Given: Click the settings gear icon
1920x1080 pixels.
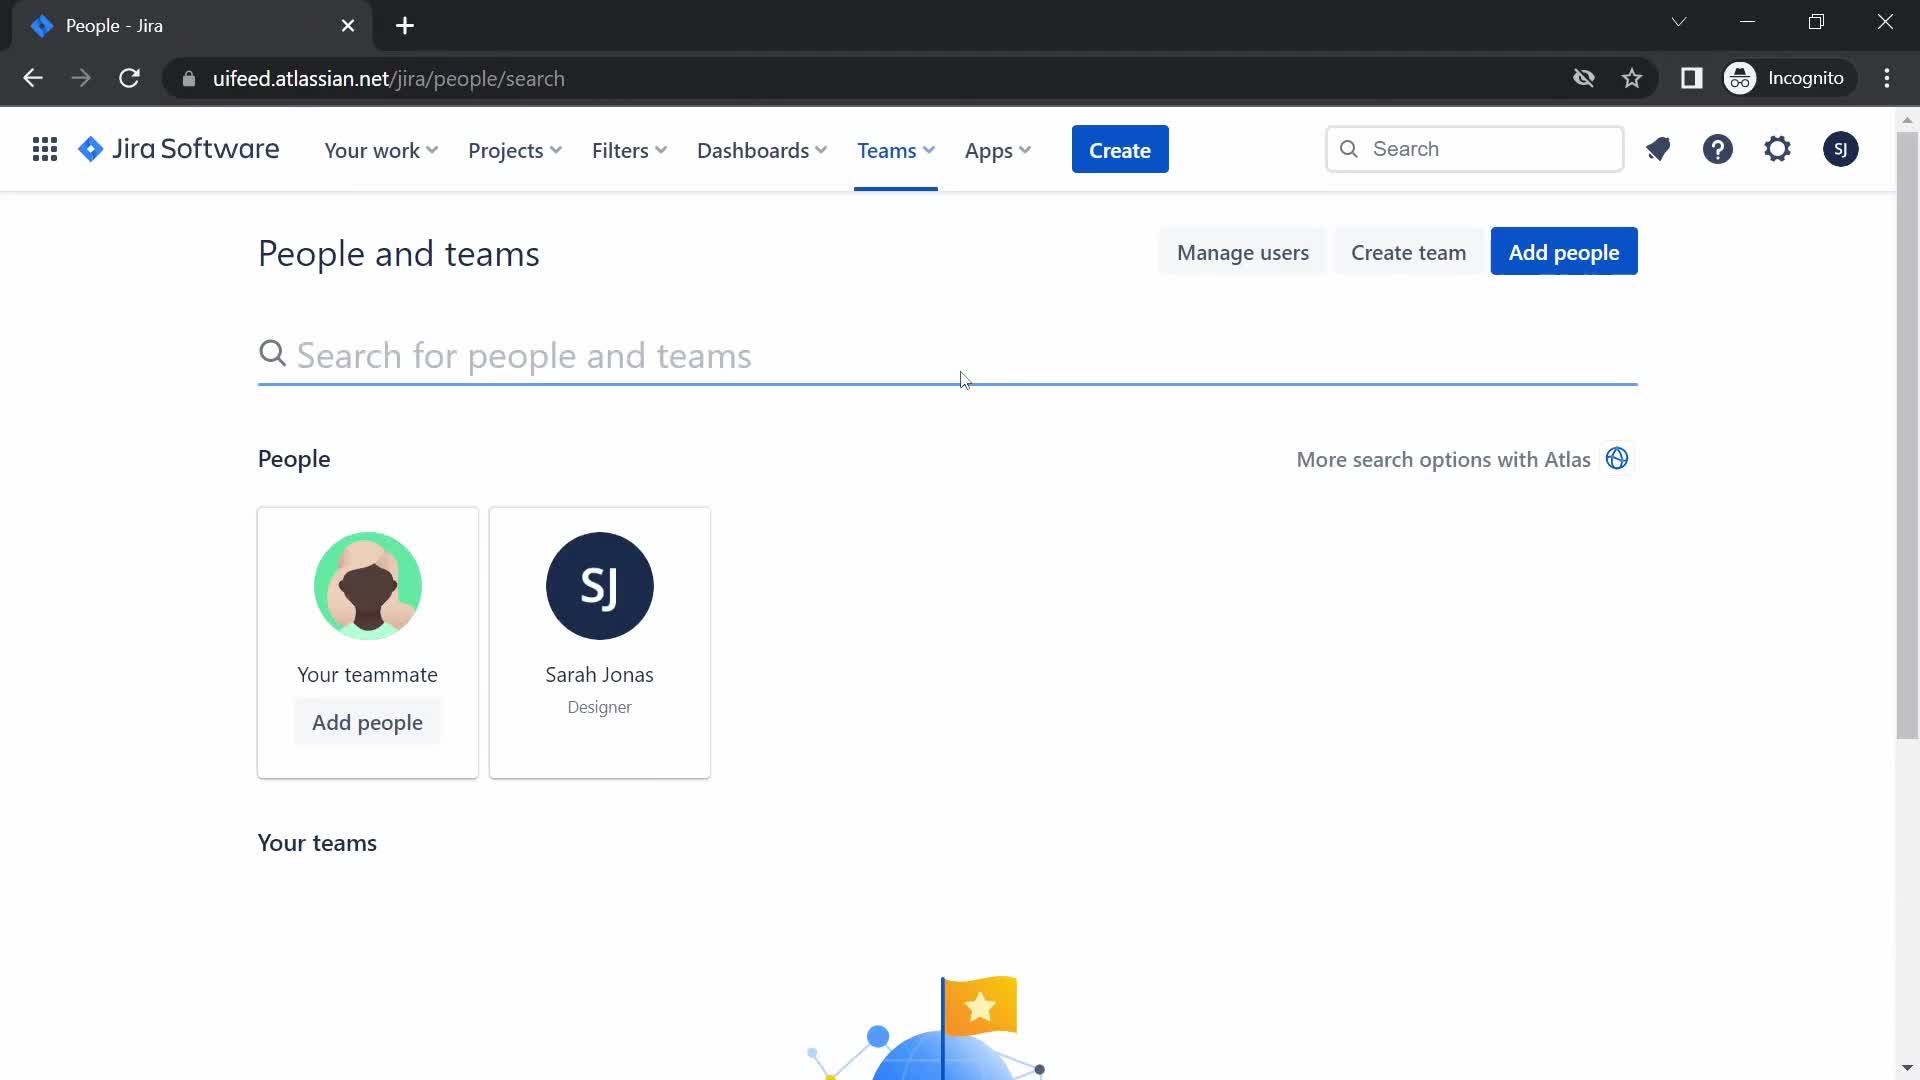Looking at the screenshot, I should (1779, 149).
